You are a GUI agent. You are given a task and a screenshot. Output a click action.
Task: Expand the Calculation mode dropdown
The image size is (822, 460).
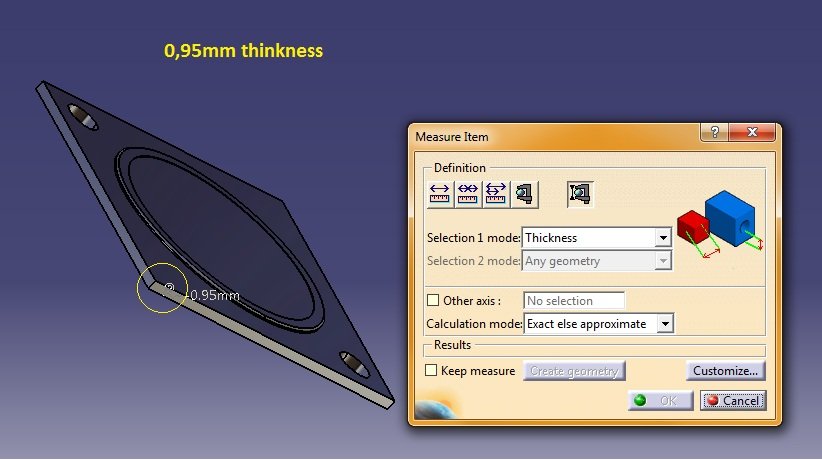coord(666,324)
